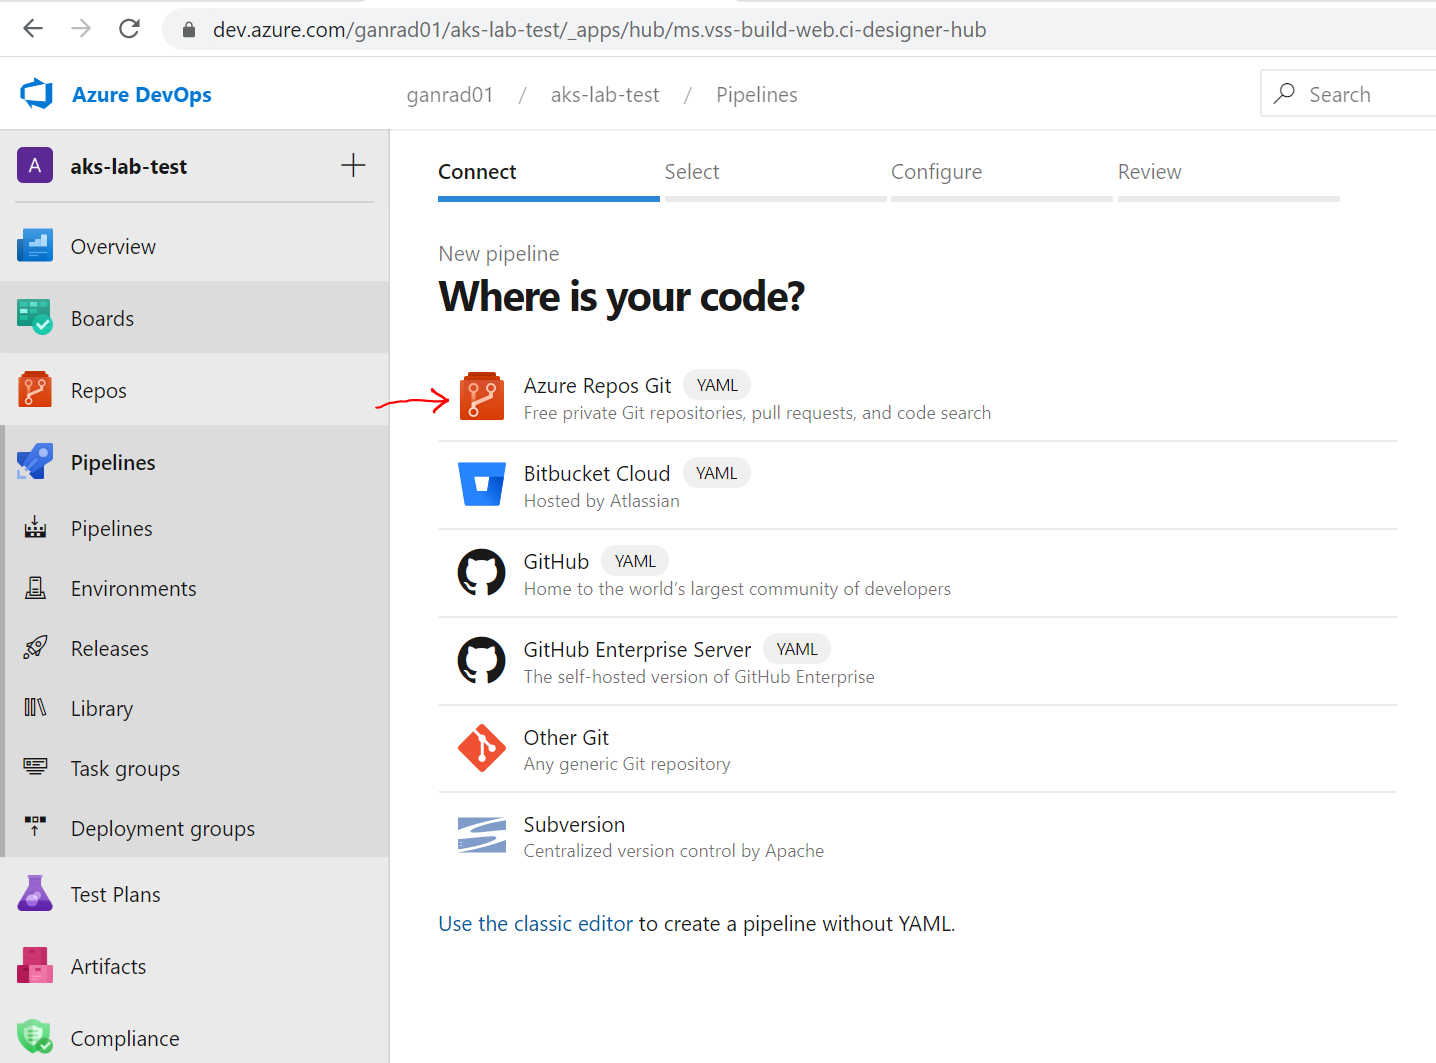Image resolution: width=1436 pixels, height=1063 pixels.
Task: Click the YAML badge beside GitHub
Action: (635, 561)
